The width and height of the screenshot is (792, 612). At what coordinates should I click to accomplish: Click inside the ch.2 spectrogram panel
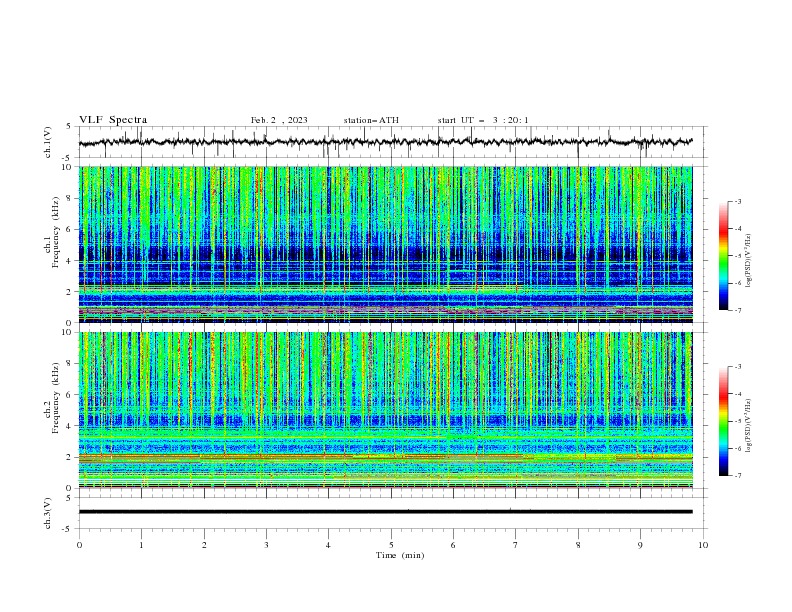[x=385, y=410]
